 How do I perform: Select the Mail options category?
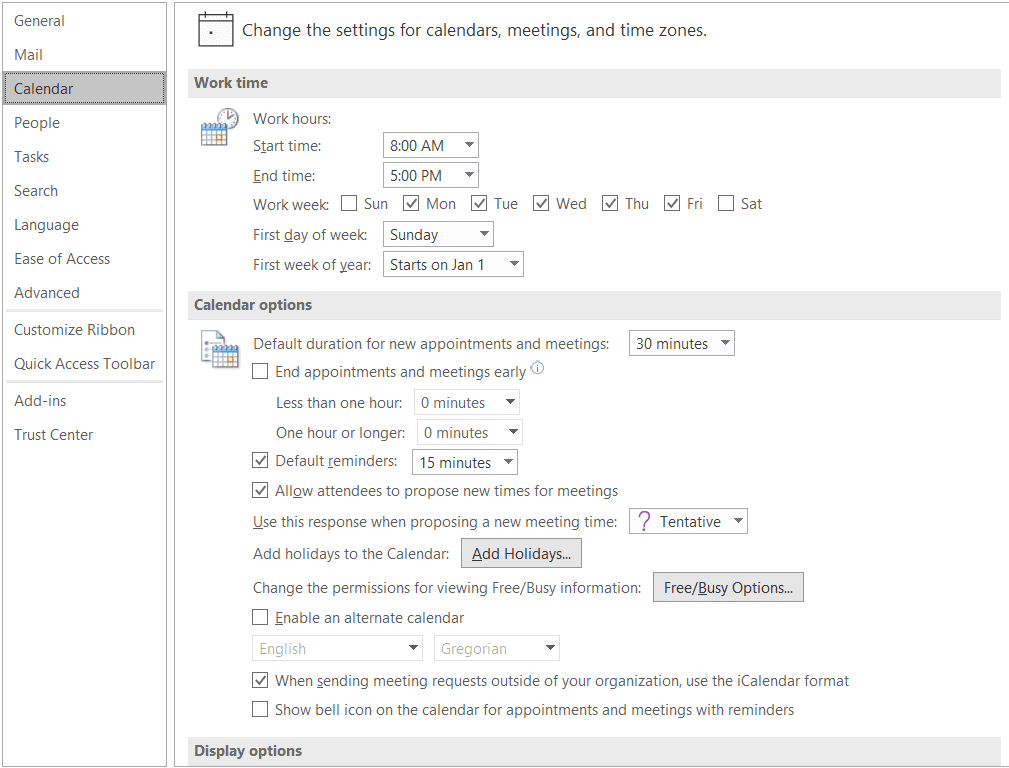(84, 55)
